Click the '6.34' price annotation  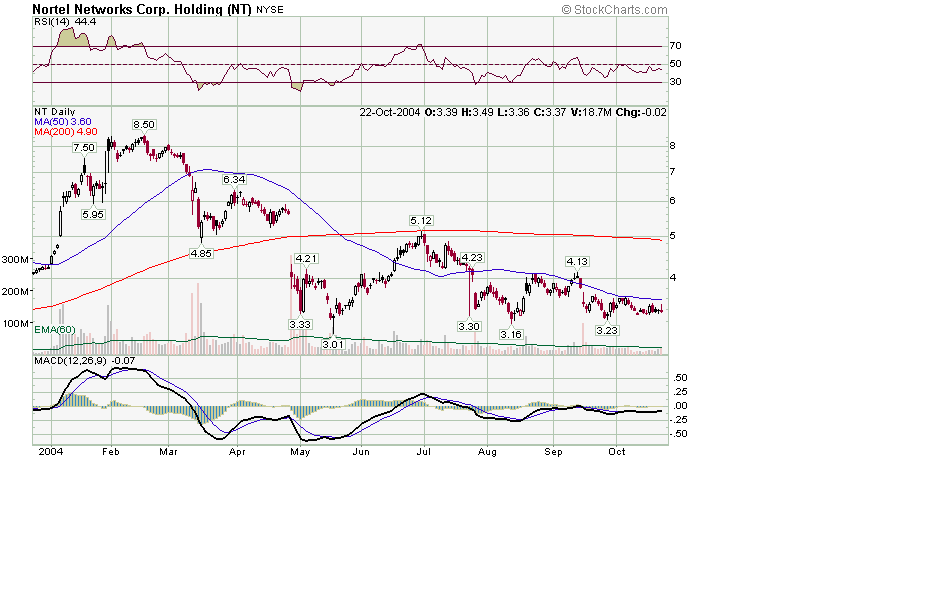pyautogui.click(x=234, y=179)
